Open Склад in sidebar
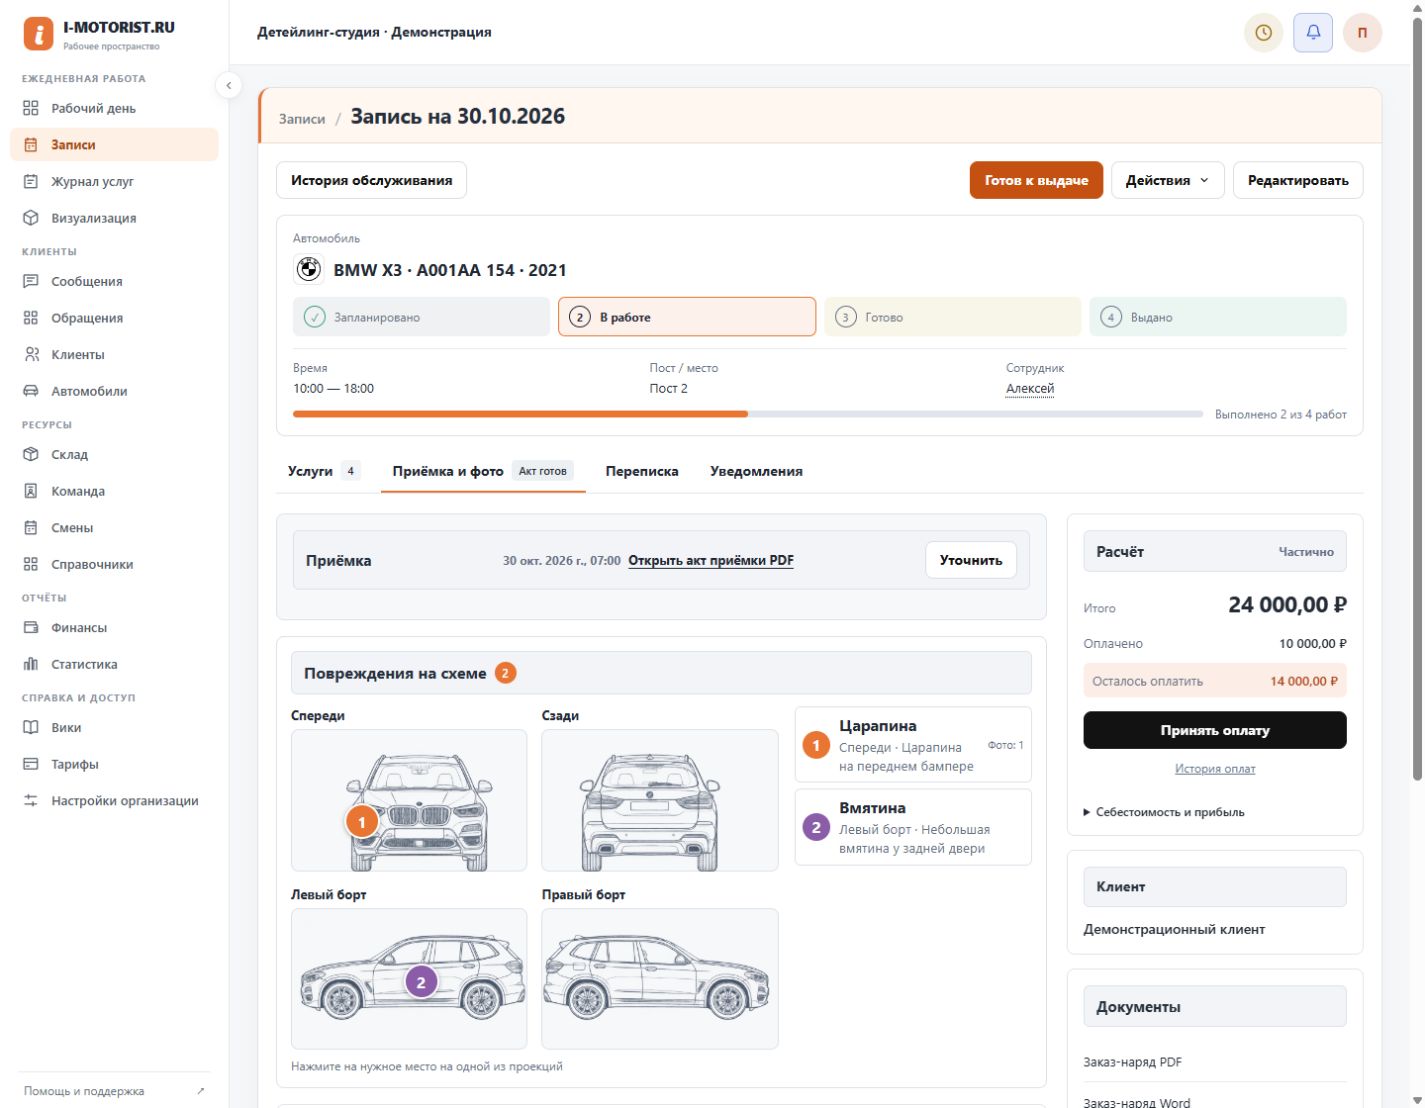Image resolution: width=1425 pixels, height=1108 pixels. pyautogui.click(x=114, y=454)
